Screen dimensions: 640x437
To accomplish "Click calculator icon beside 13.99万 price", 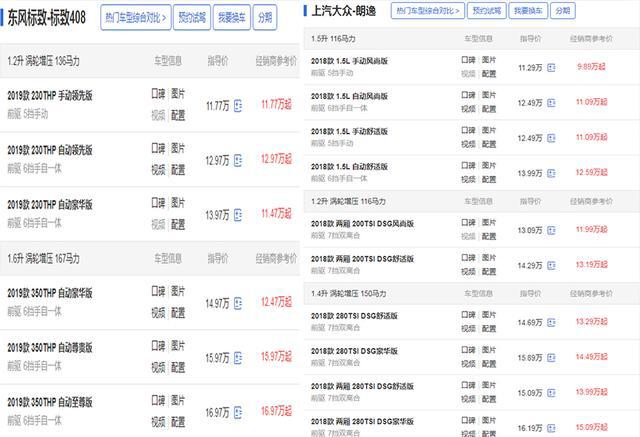I will 551,173.
